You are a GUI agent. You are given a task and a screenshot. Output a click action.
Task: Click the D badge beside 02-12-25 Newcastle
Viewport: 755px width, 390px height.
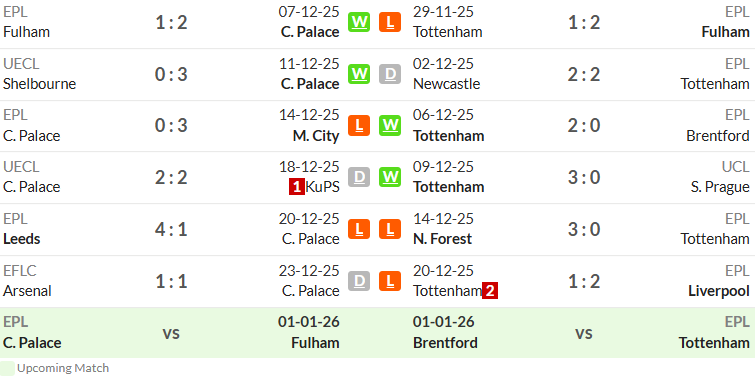pos(390,74)
